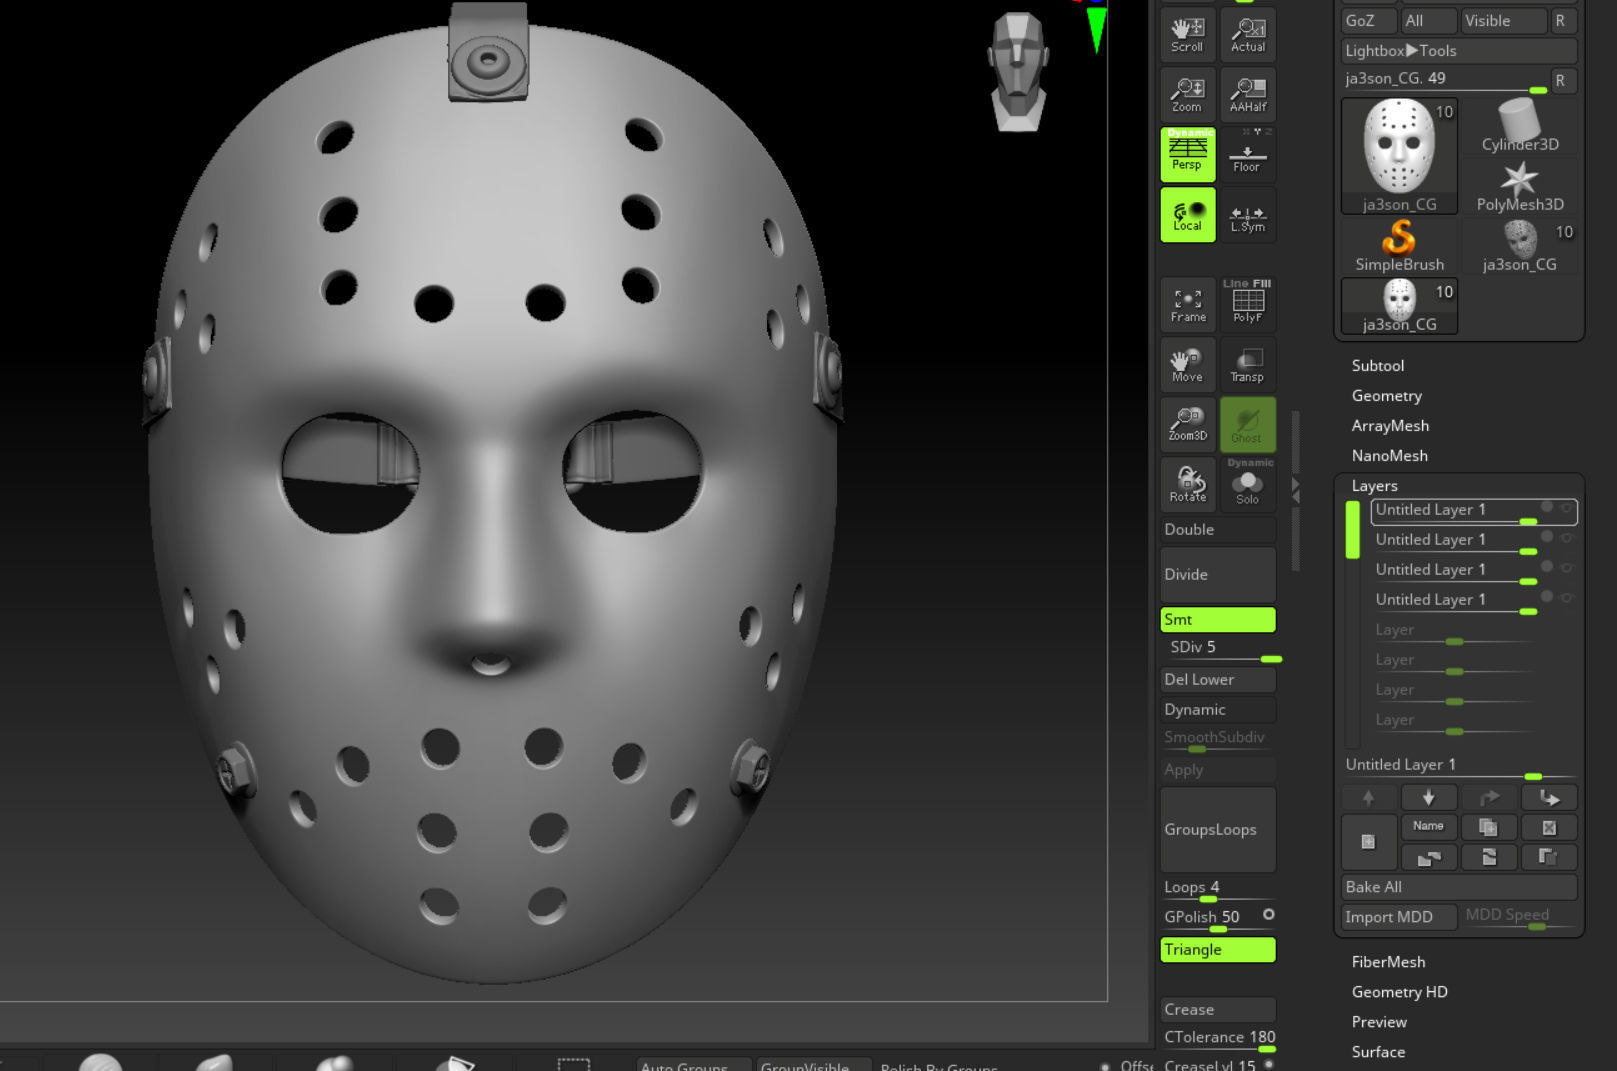Click the Double button

tap(1217, 529)
